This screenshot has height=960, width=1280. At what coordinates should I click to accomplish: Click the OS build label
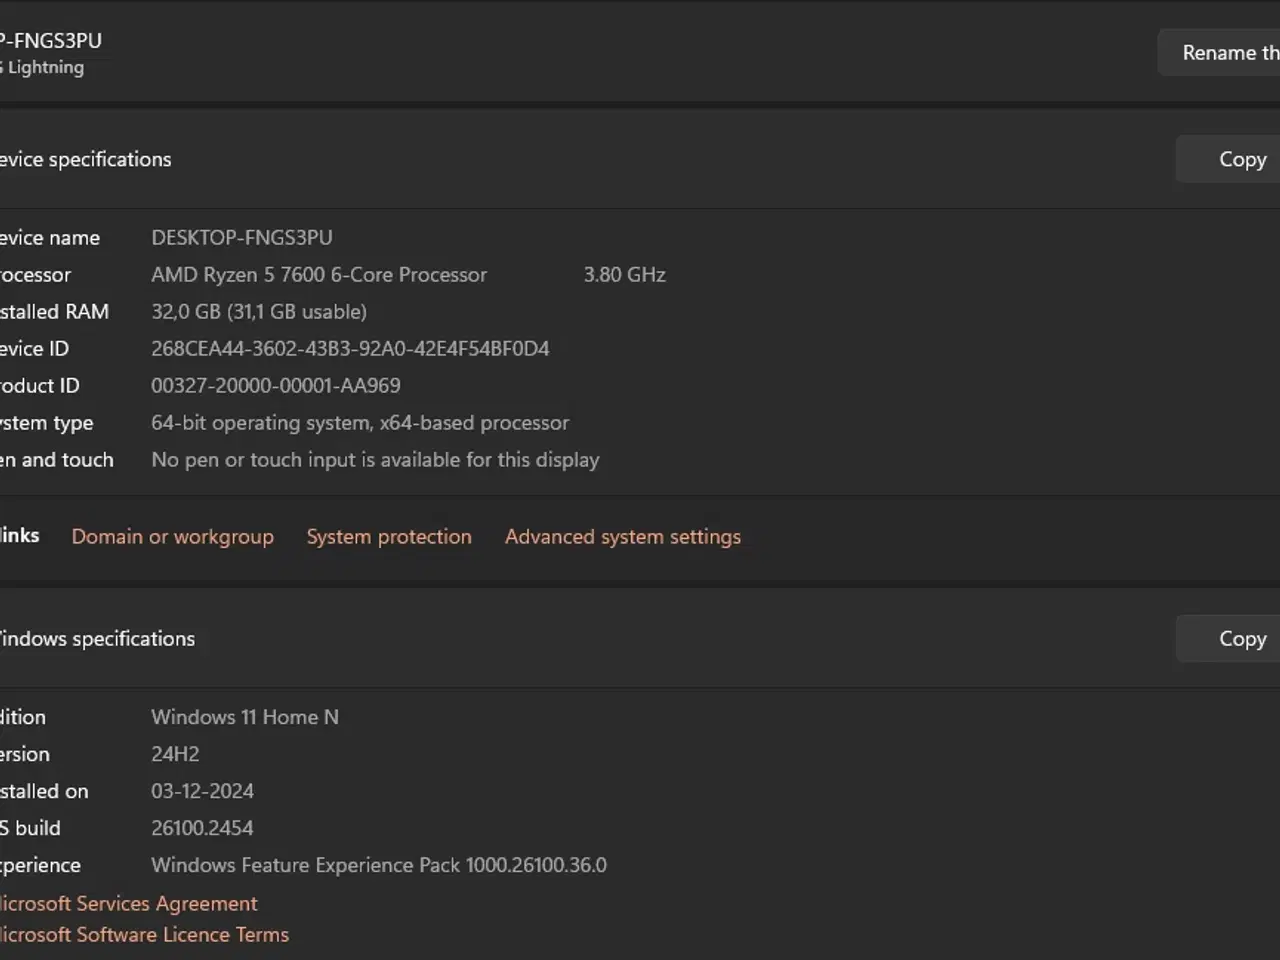tap(30, 828)
